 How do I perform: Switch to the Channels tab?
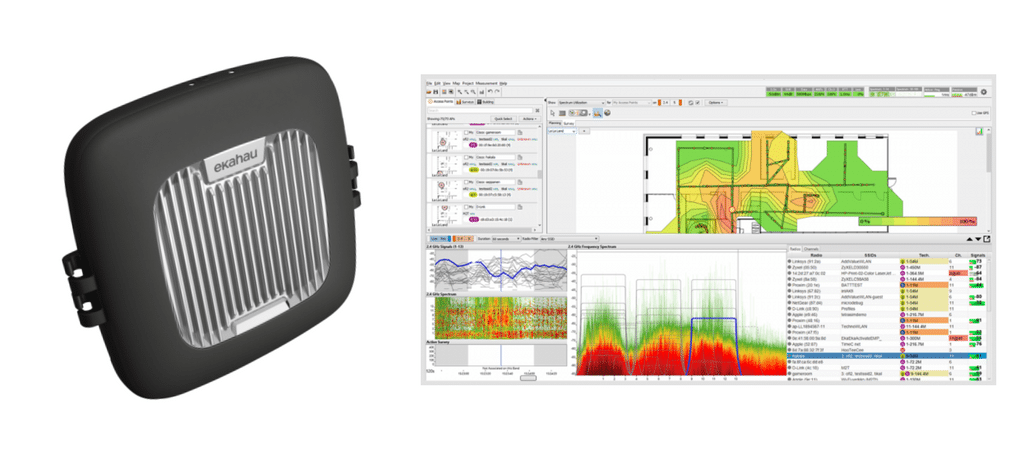click(810, 249)
